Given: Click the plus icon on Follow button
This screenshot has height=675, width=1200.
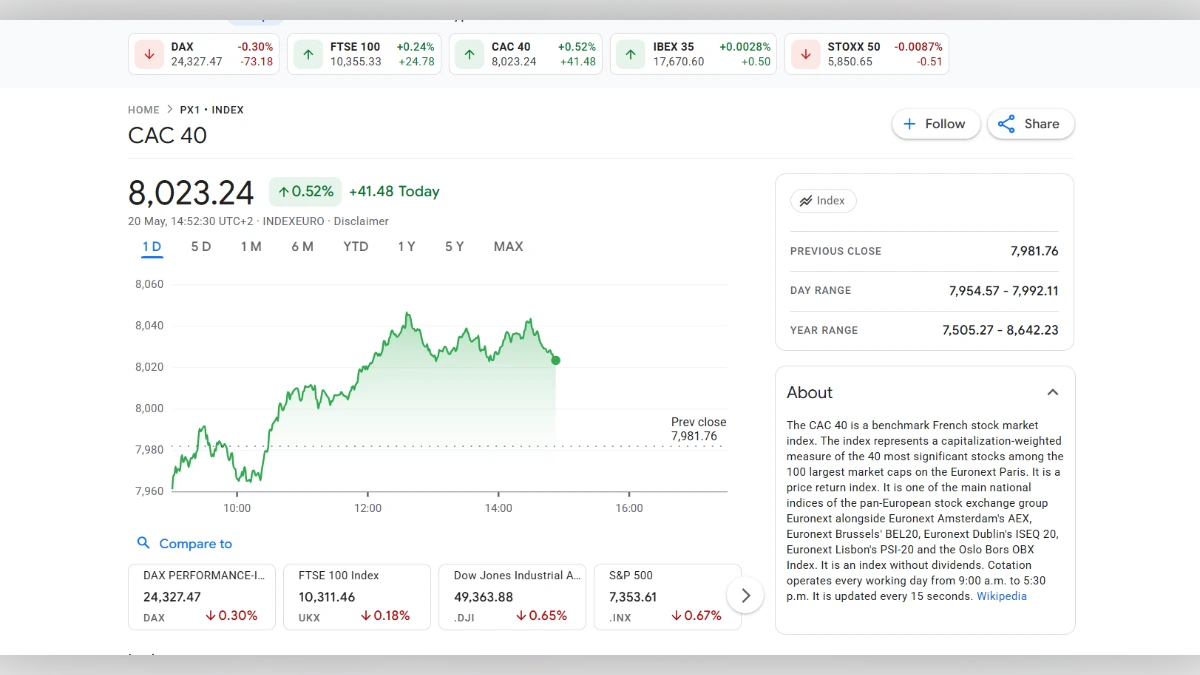Looking at the screenshot, I should click(x=909, y=124).
